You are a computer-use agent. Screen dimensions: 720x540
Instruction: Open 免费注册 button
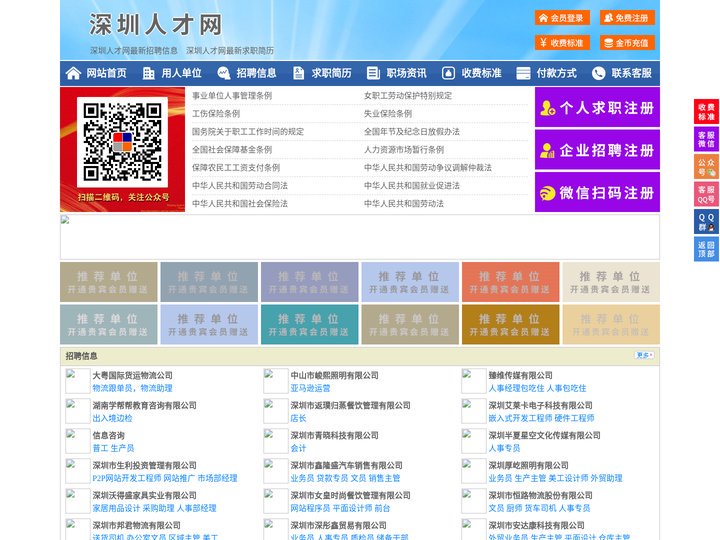tap(627, 18)
